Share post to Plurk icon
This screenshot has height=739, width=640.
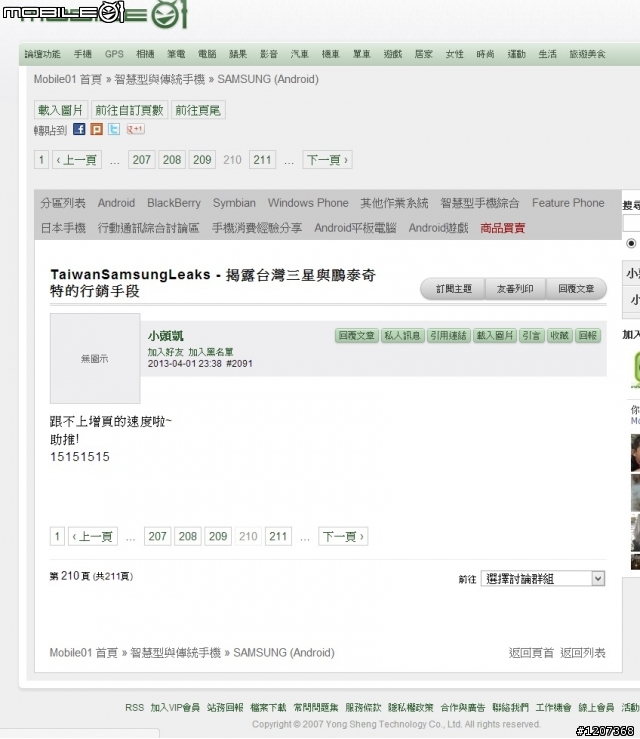(97, 129)
